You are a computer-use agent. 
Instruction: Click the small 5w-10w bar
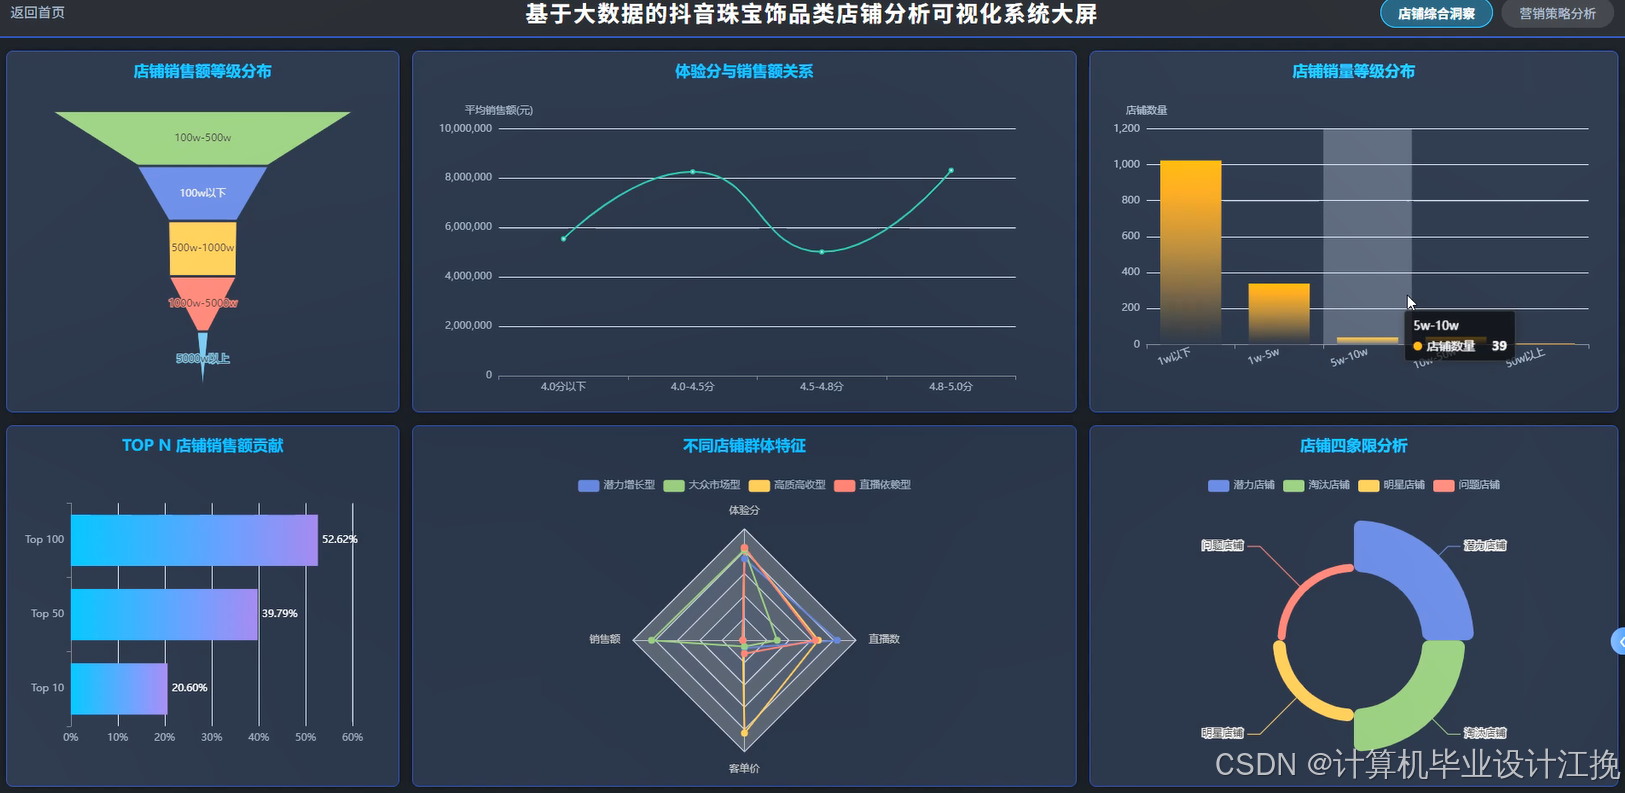pos(1367,340)
